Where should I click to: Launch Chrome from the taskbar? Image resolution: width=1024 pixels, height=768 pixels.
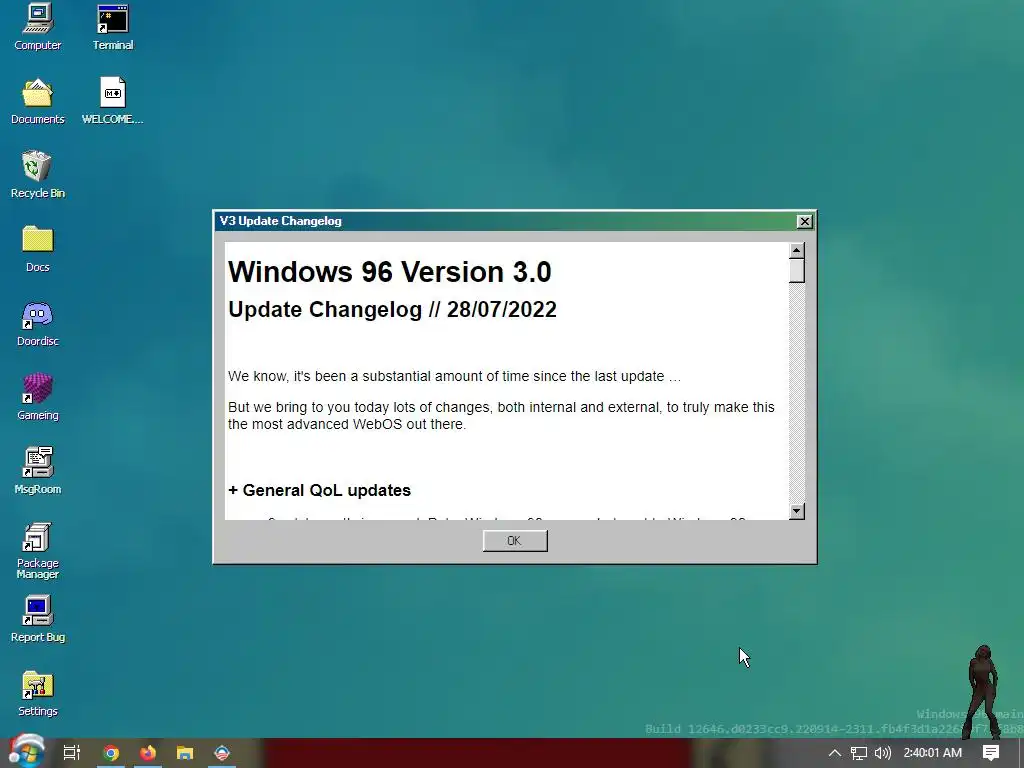(x=111, y=753)
